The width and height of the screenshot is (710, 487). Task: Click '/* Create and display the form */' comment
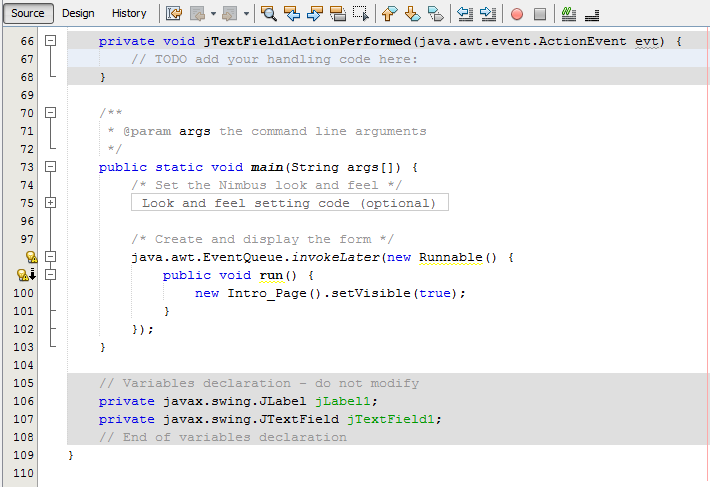(263, 239)
